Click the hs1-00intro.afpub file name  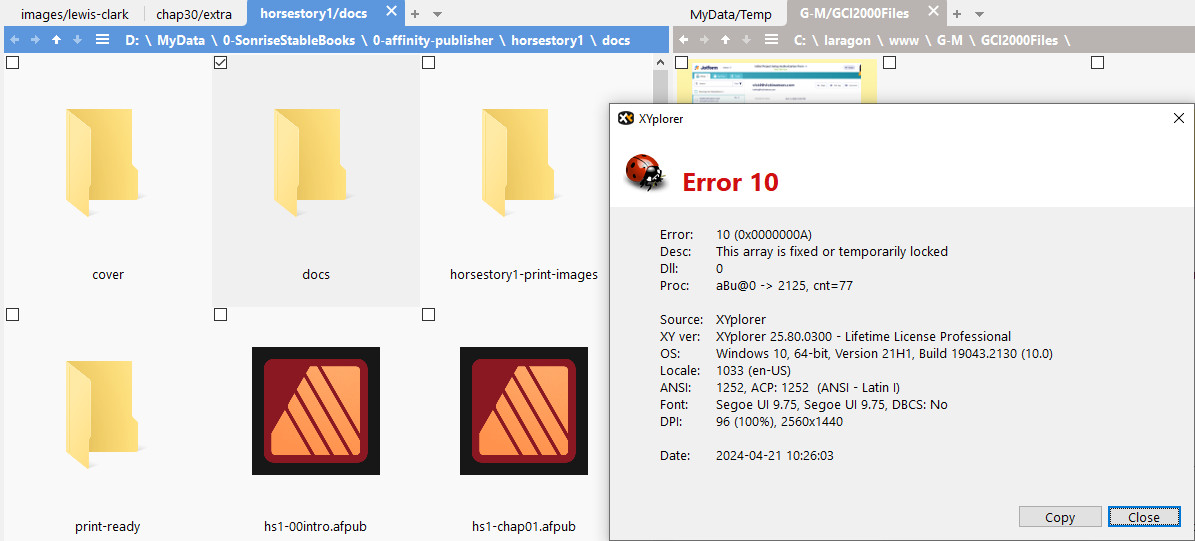(x=316, y=526)
